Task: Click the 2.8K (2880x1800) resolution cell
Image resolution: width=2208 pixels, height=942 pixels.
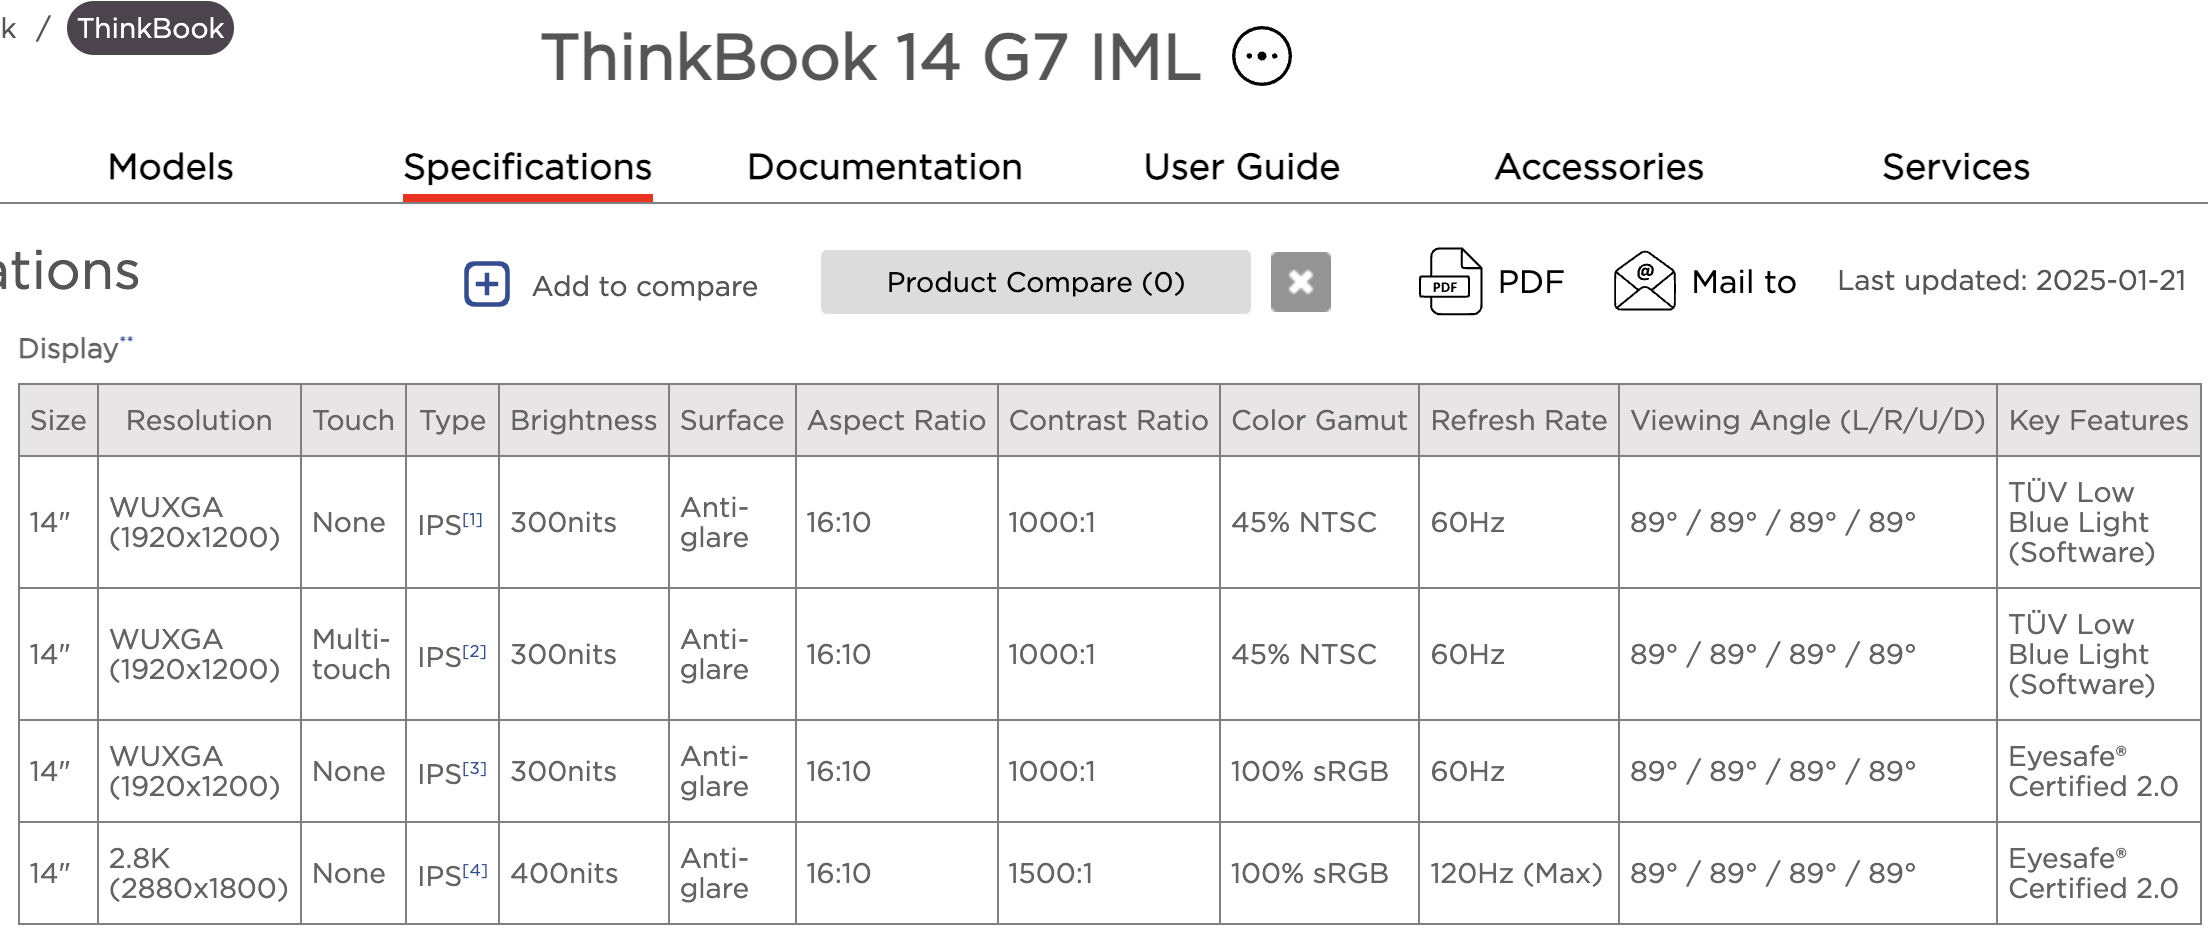Action: click(x=198, y=873)
